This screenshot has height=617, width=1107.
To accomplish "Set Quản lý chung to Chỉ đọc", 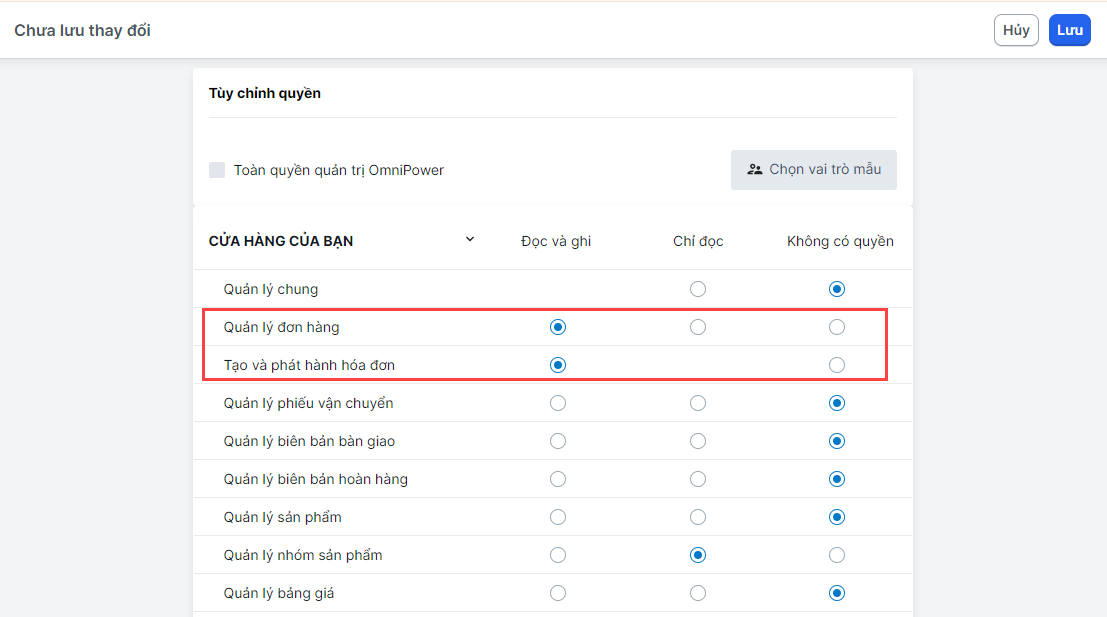I will tap(698, 289).
